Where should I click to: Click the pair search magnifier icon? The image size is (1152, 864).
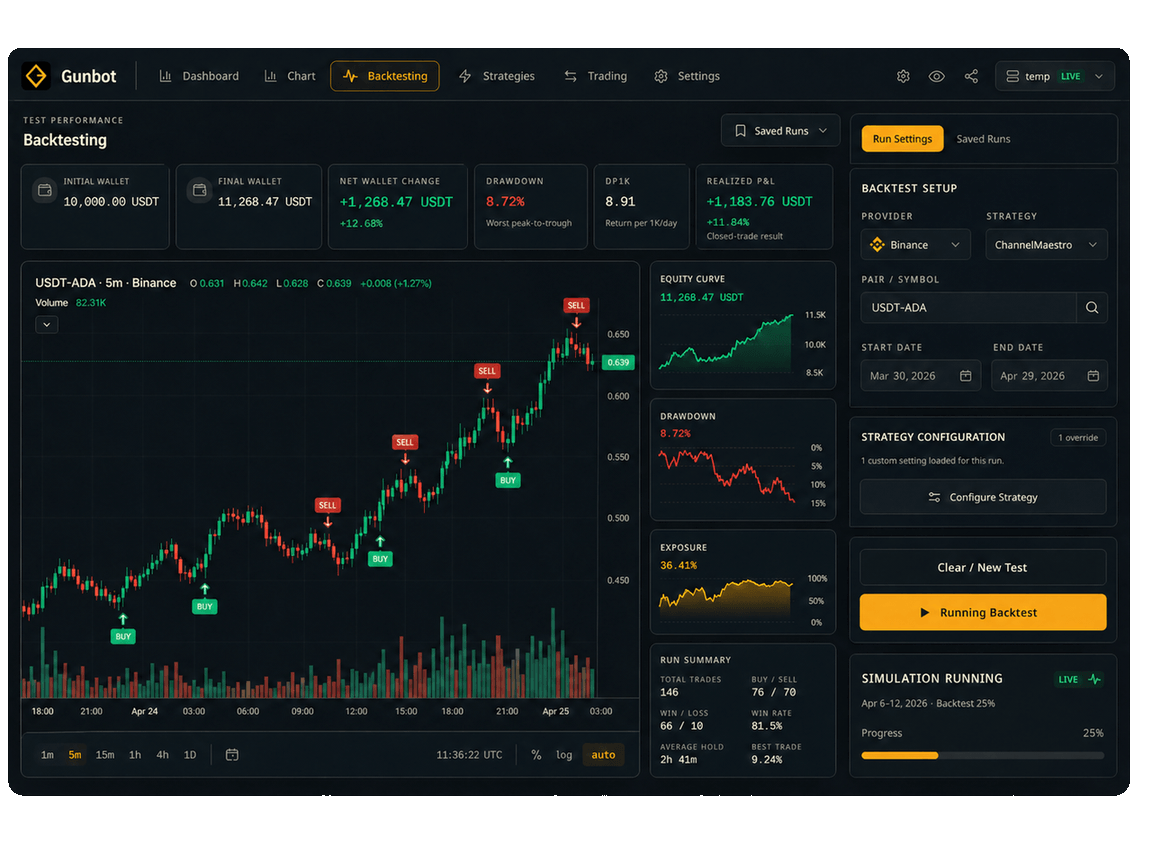(x=1092, y=308)
